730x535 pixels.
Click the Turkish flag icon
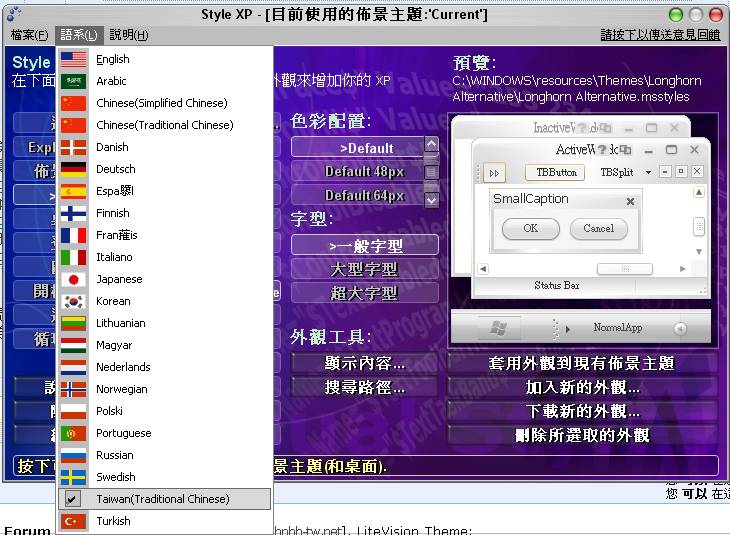pos(73,521)
